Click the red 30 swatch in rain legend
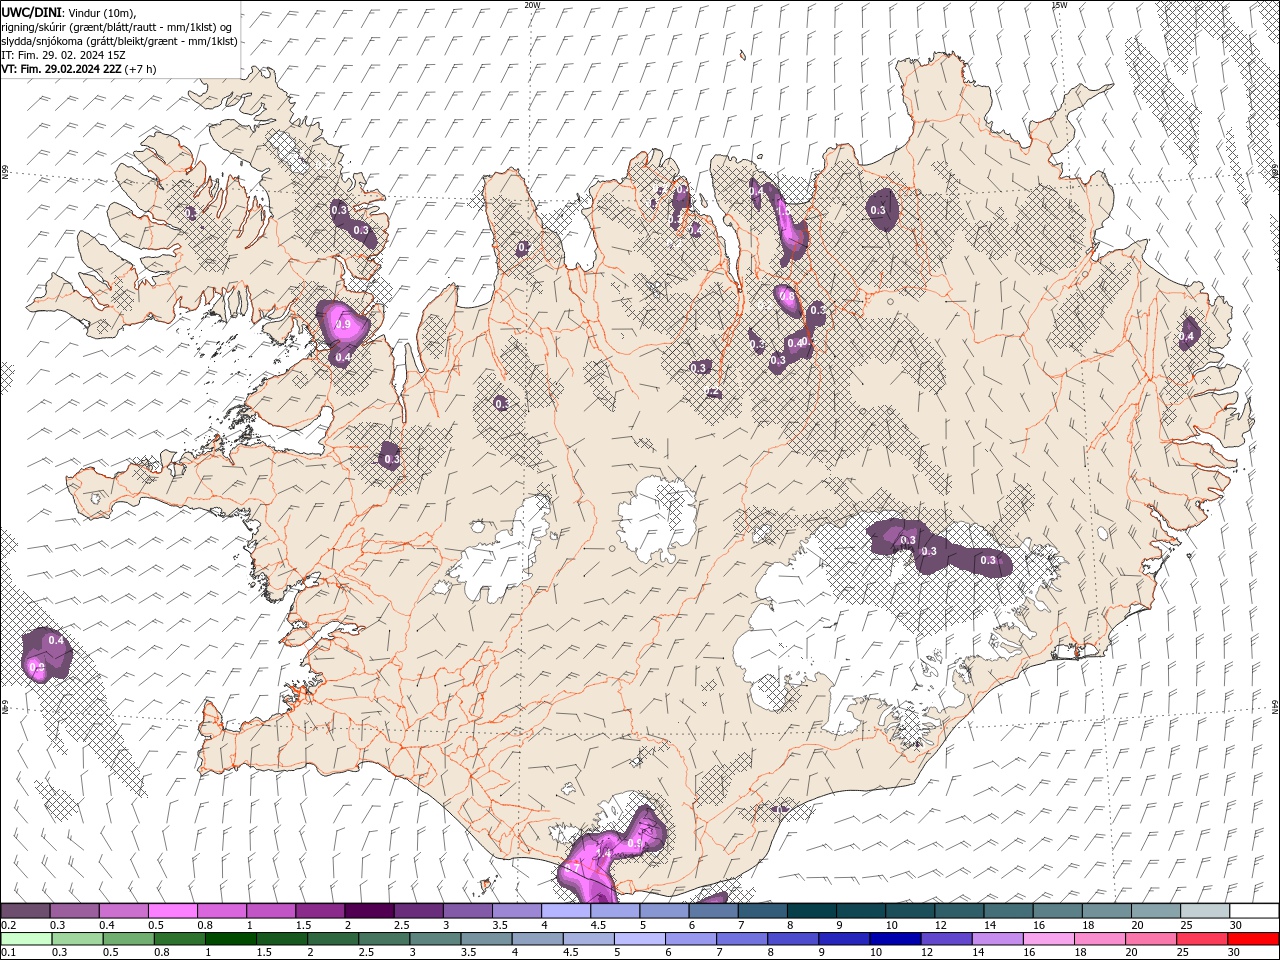1280x960 pixels. [x=1253, y=939]
